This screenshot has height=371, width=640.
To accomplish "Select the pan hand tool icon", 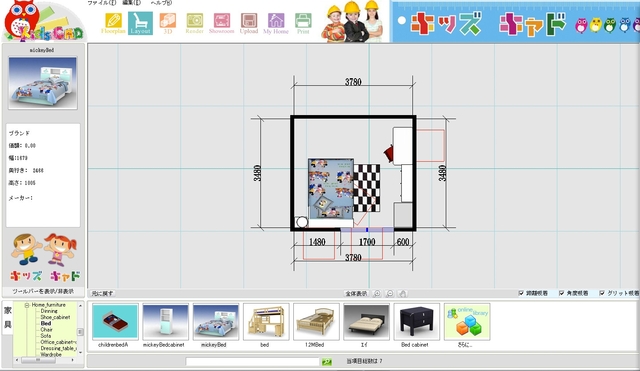I will click(402, 293).
